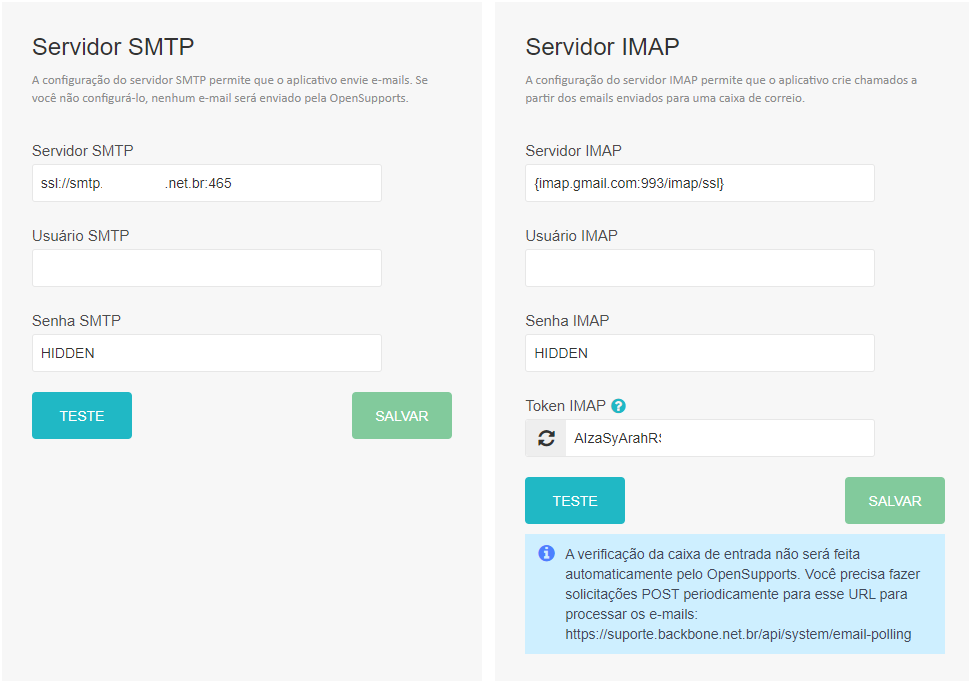Click the Senha SMTP field showing HIDDEN
Screen dimensions: 969x681
click(206, 353)
